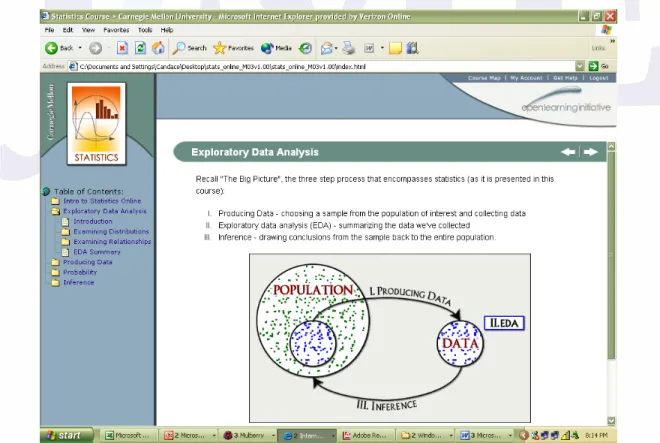Click the Get Help link
Image resolution: width=660 pixels, height=443 pixels.
click(565, 78)
